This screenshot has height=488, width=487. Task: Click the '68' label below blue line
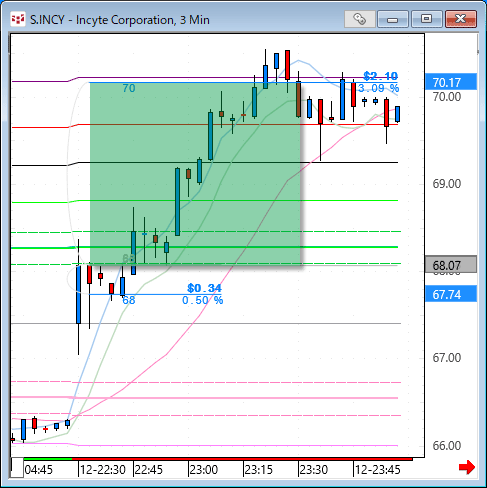129,300
